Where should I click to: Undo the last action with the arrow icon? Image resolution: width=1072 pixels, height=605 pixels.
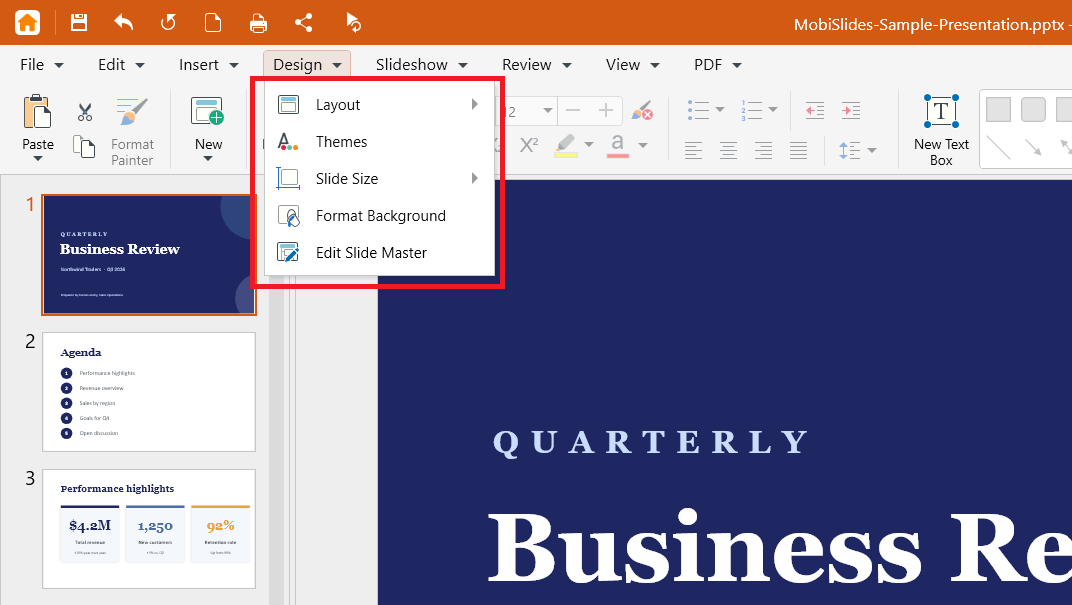[x=124, y=23]
